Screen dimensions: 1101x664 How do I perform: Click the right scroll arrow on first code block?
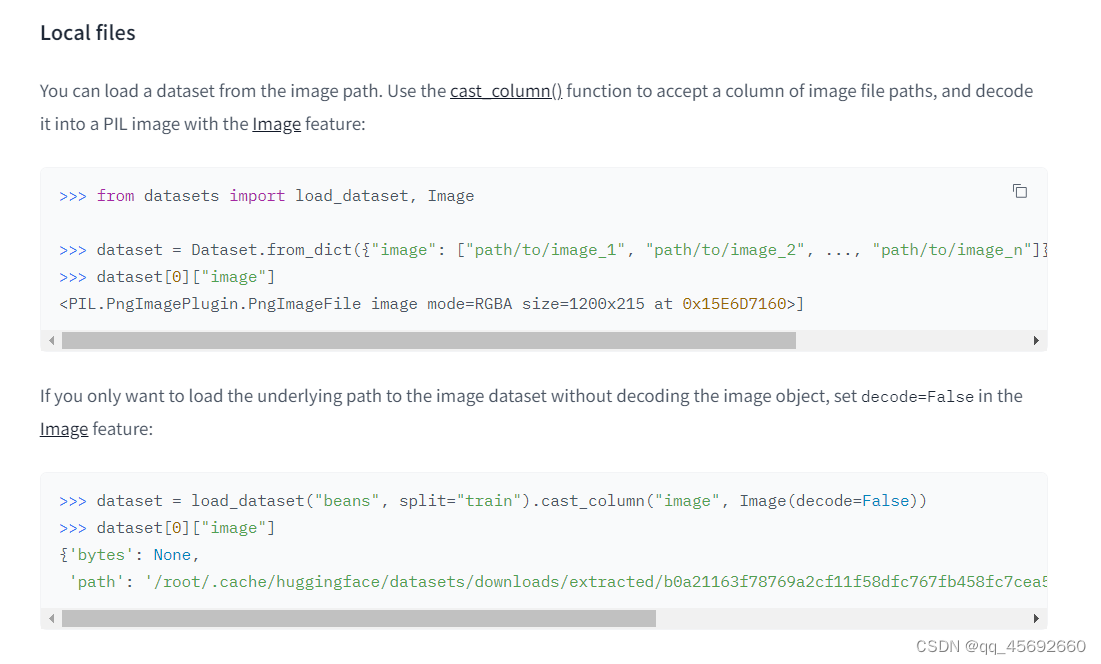(x=1036, y=340)
